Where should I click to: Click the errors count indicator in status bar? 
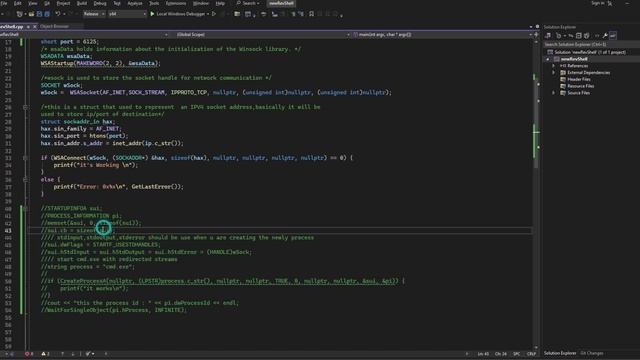(29, 354)
